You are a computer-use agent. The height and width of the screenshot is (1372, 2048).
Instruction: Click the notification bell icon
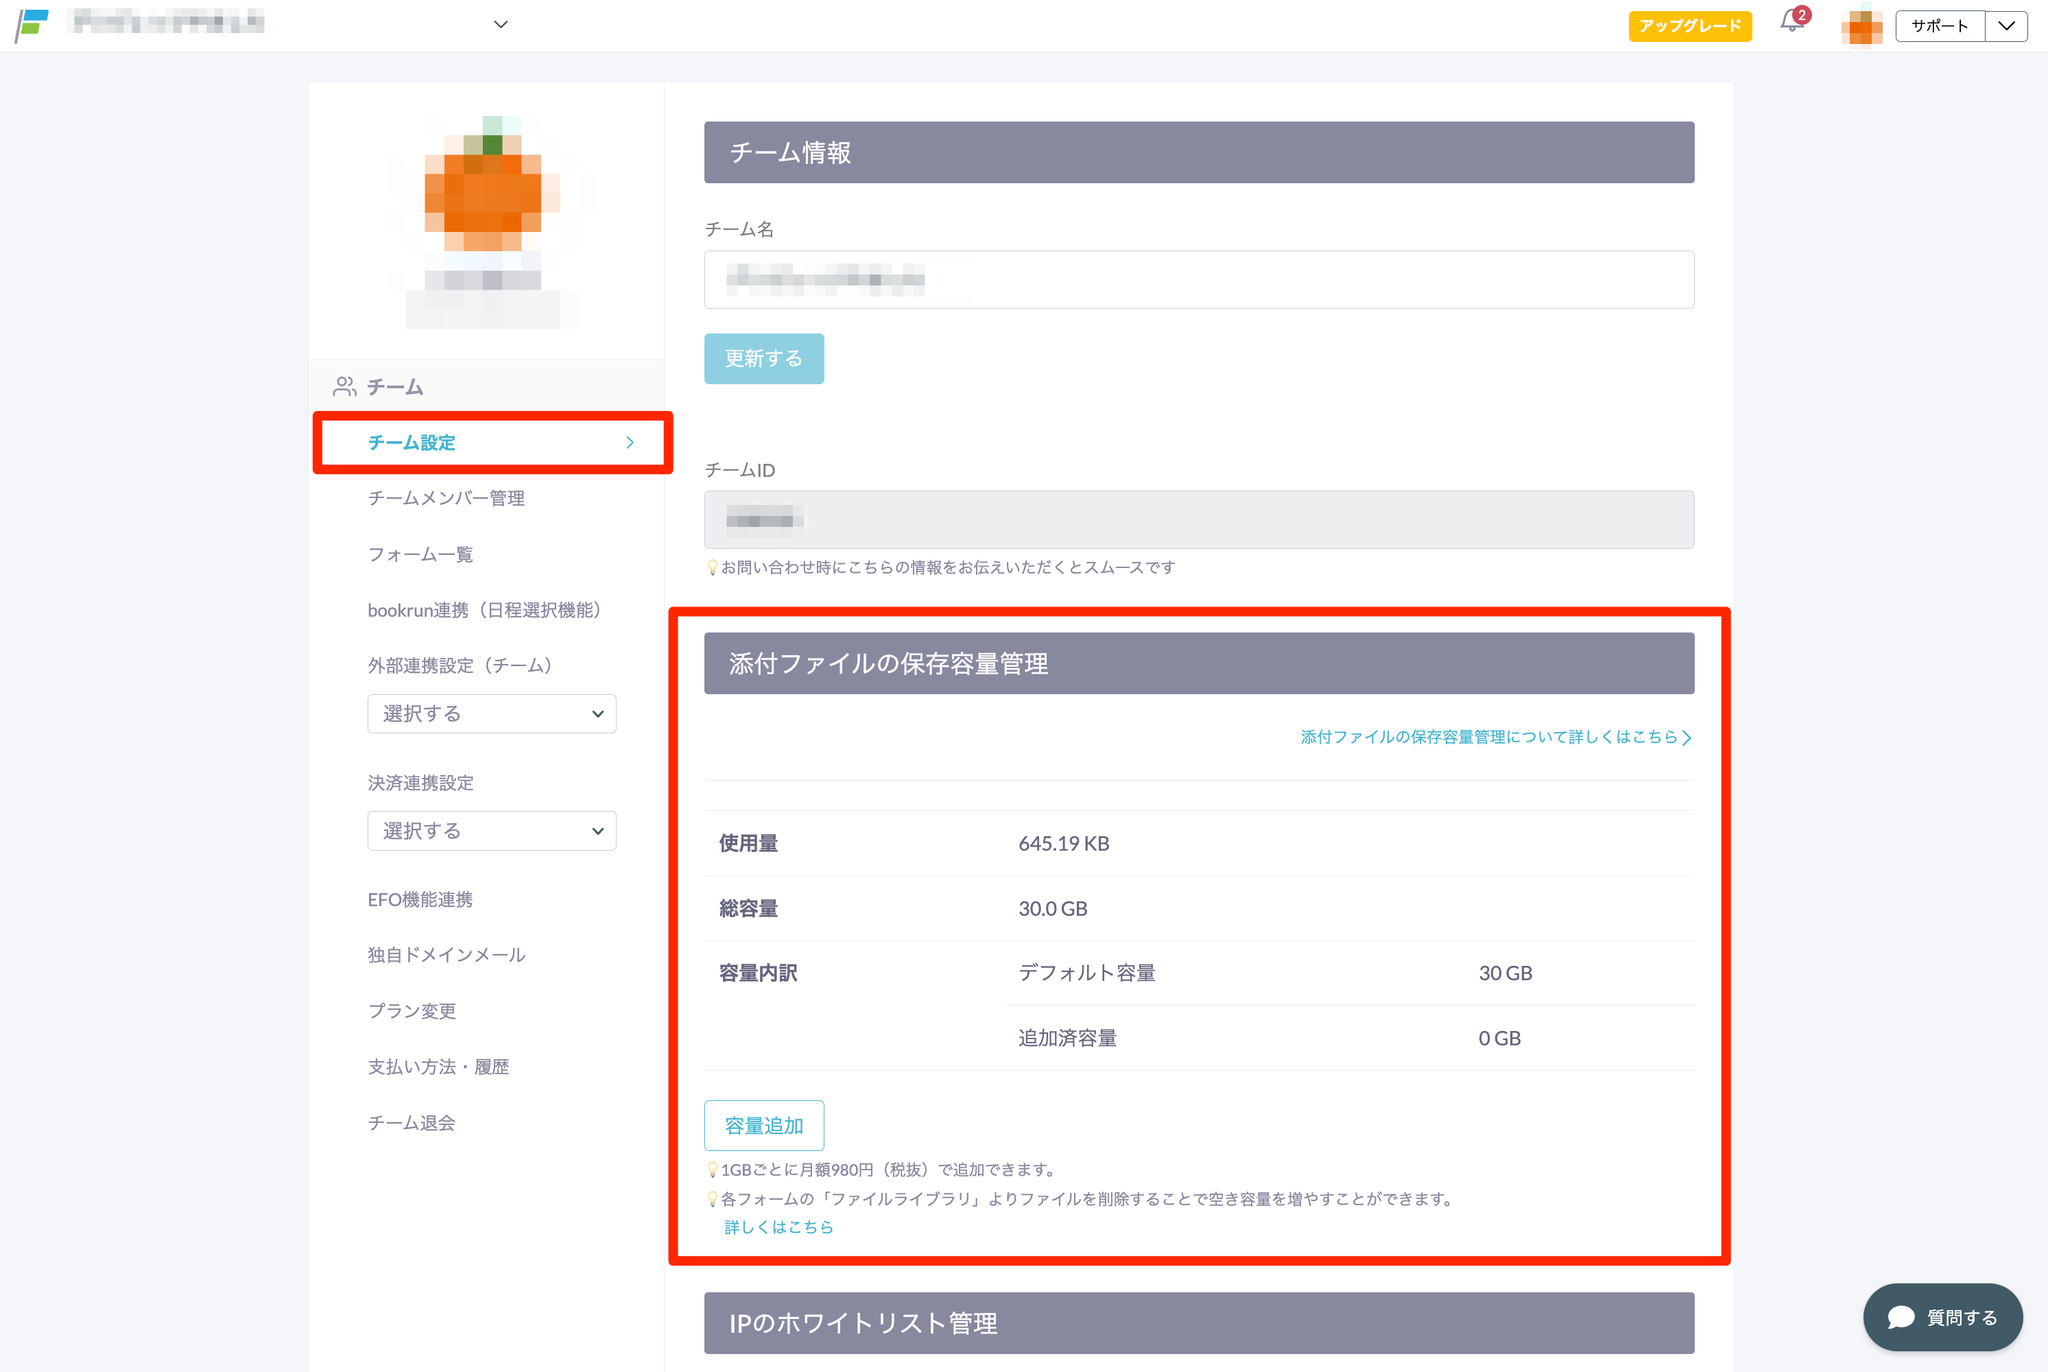(x=1791, y=23)
